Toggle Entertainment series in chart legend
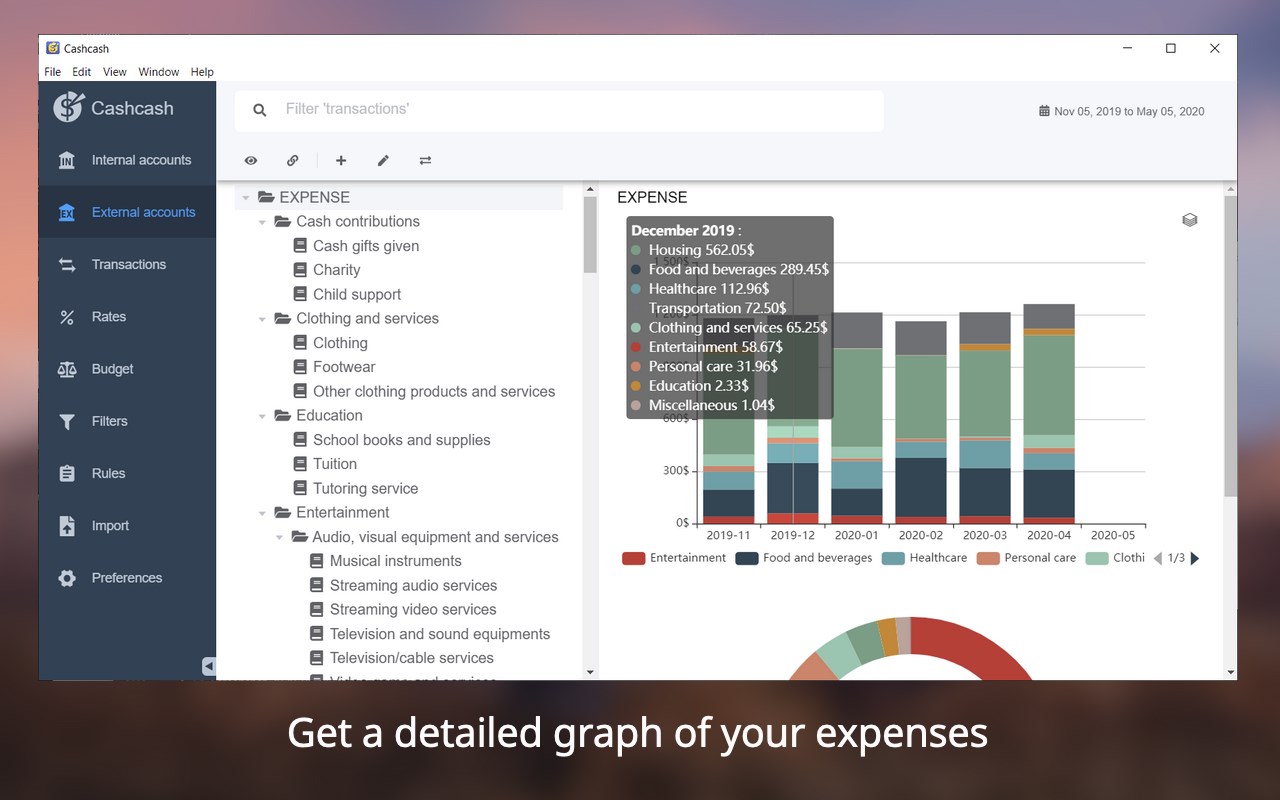Image resolution: width=1280 pixels, height=800 pixels. [674, 558]
